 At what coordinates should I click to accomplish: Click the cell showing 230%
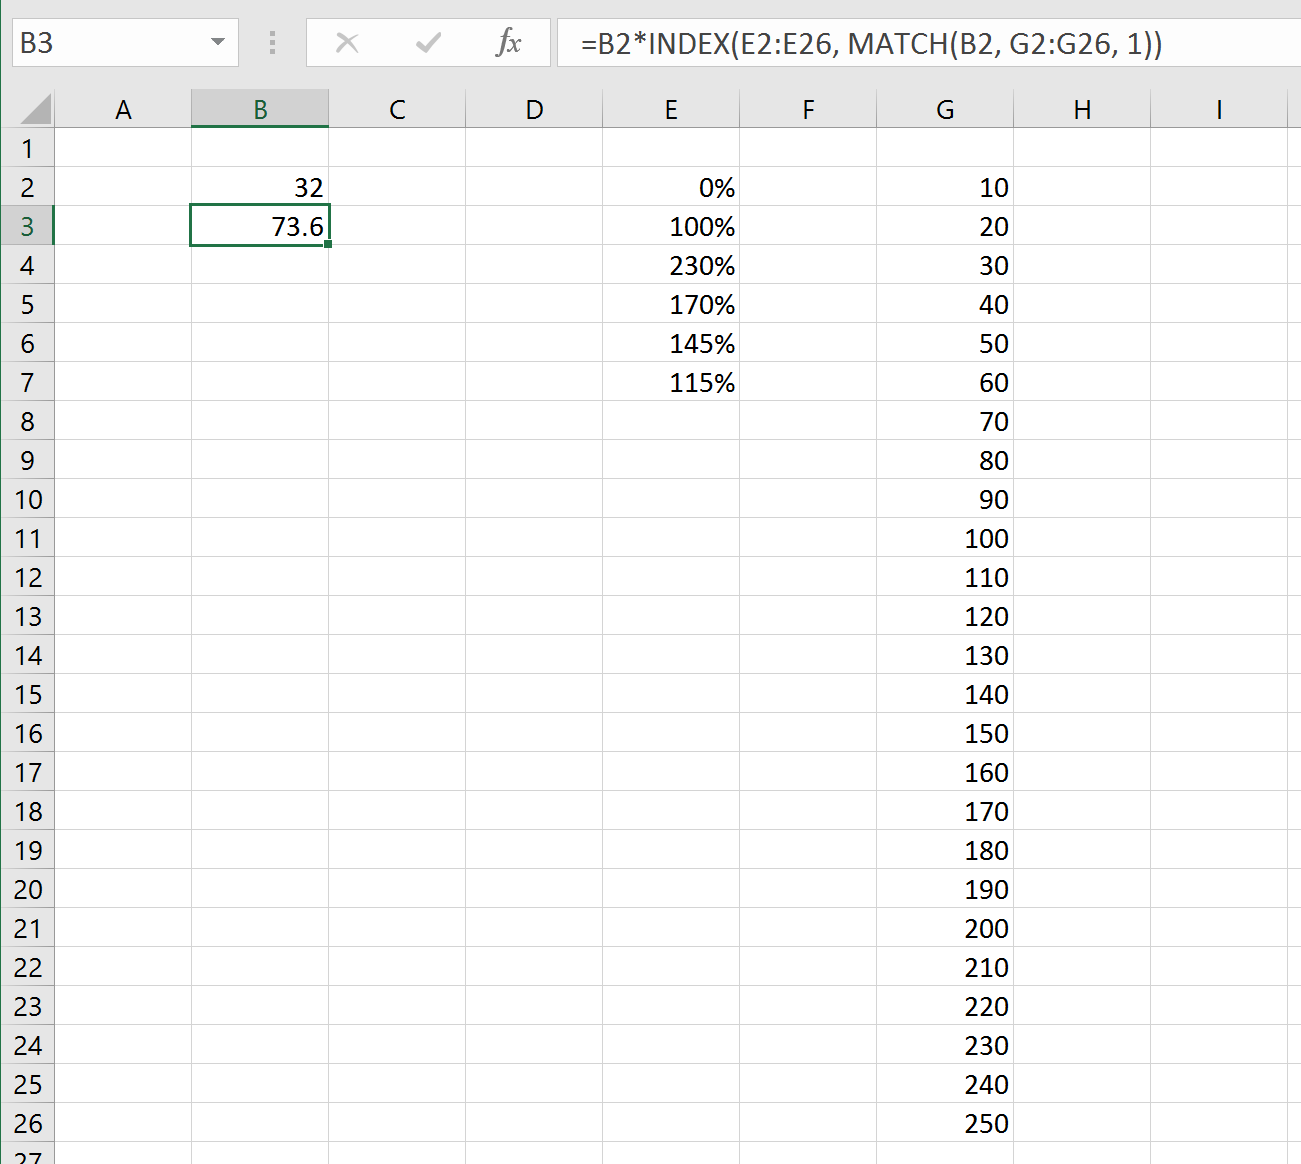tap(670, 265)
